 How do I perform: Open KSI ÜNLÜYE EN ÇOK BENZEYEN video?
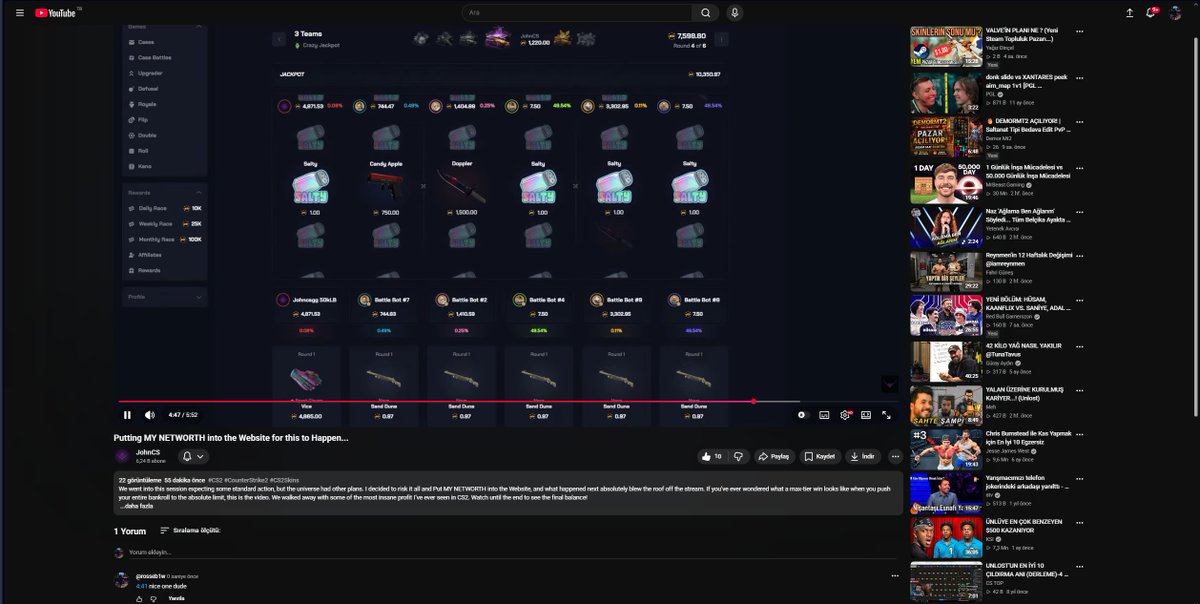click(945, 538)
